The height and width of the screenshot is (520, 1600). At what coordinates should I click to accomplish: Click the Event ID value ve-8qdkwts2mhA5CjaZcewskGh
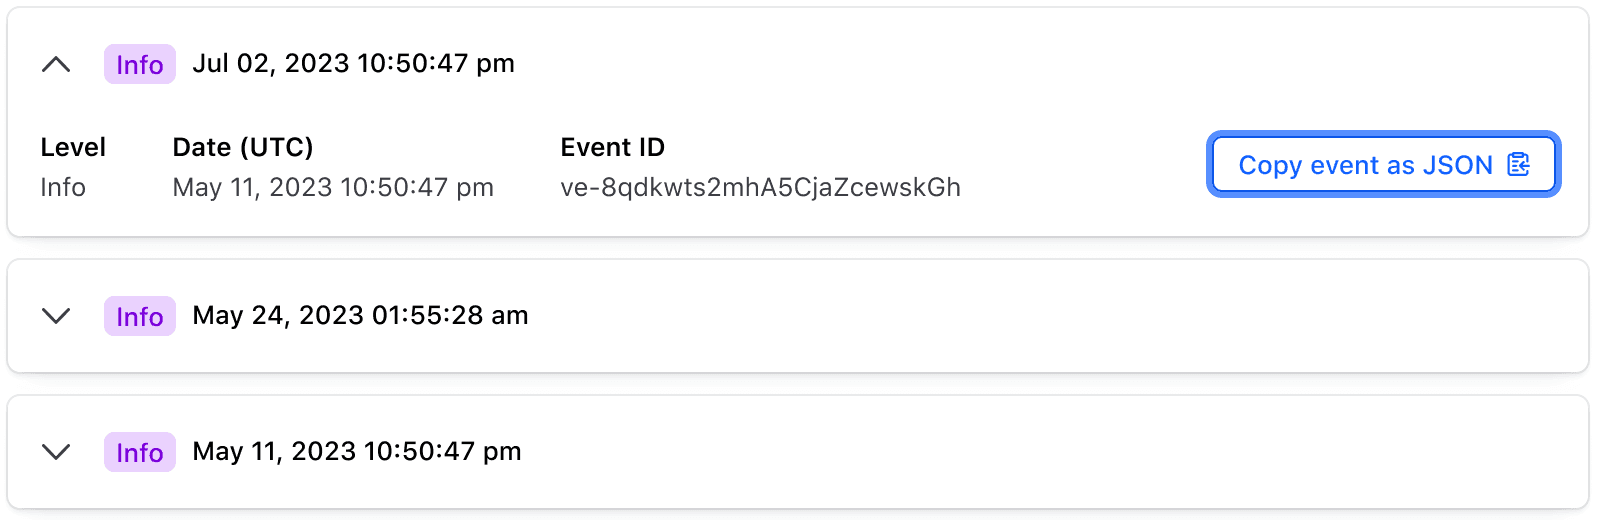[x=760, y=188]
